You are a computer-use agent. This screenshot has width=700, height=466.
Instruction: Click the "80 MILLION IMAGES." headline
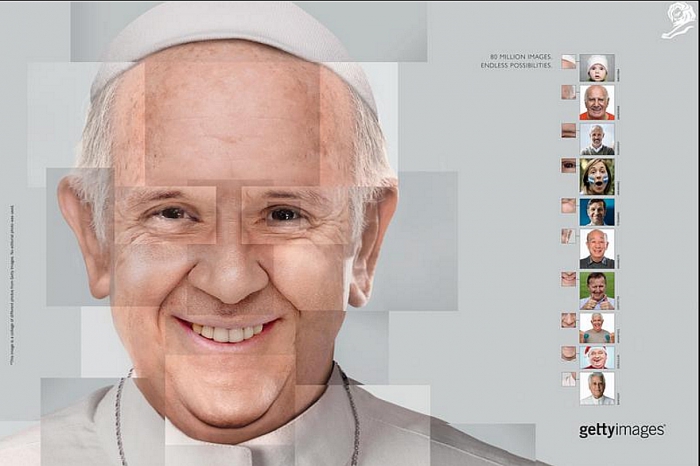coord(521,57)
